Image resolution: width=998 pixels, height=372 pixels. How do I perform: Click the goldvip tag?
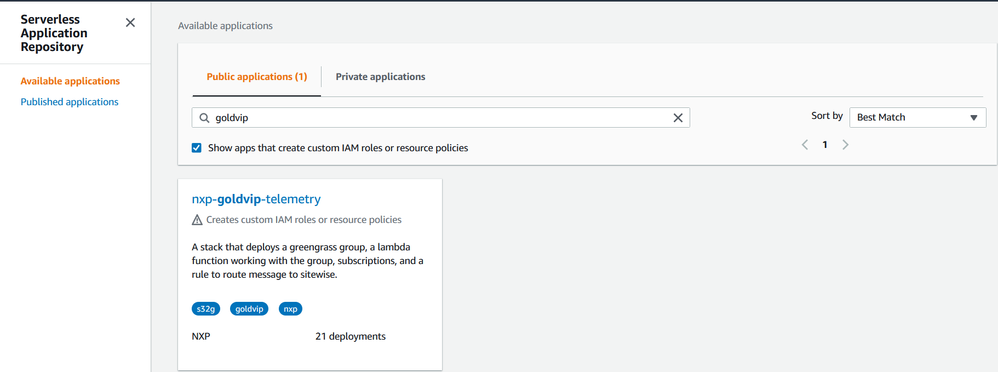coord(250,309)
